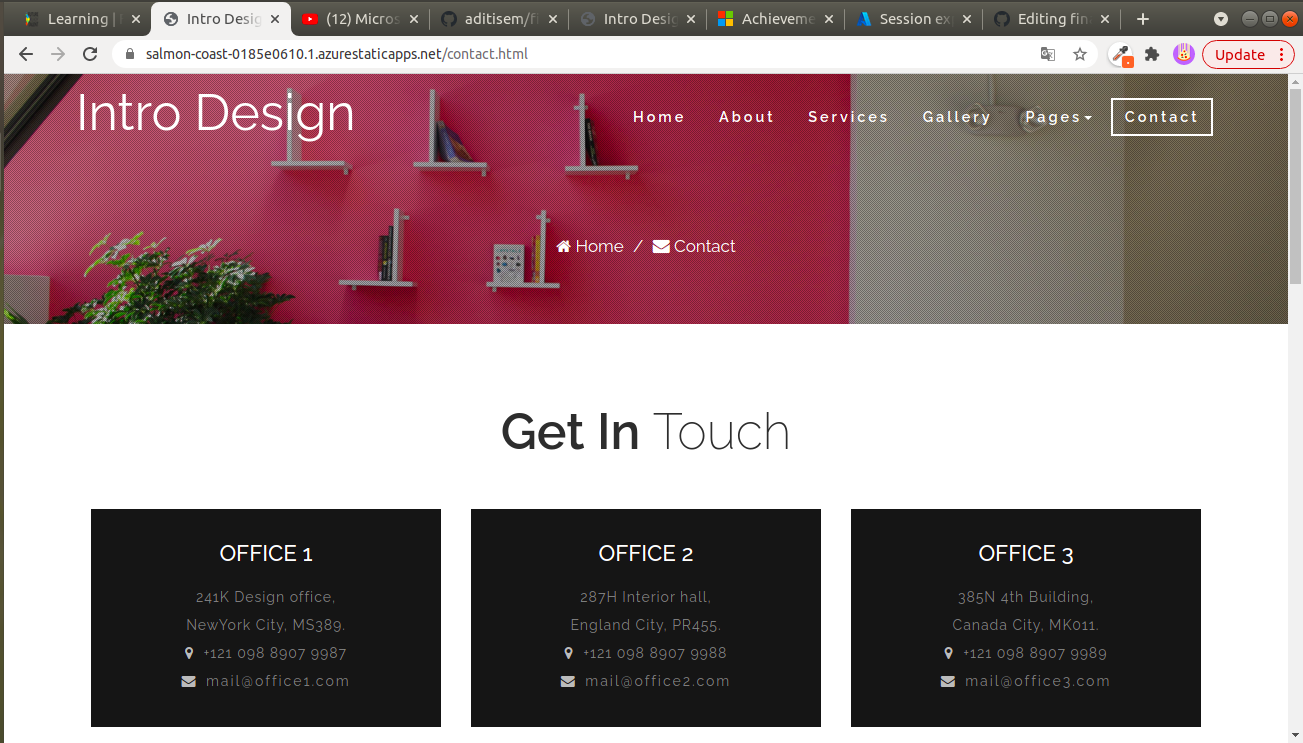This screenshot has width=1303, height=743.
Task: Open the About navigation link
Action: [x=746, y=117]
